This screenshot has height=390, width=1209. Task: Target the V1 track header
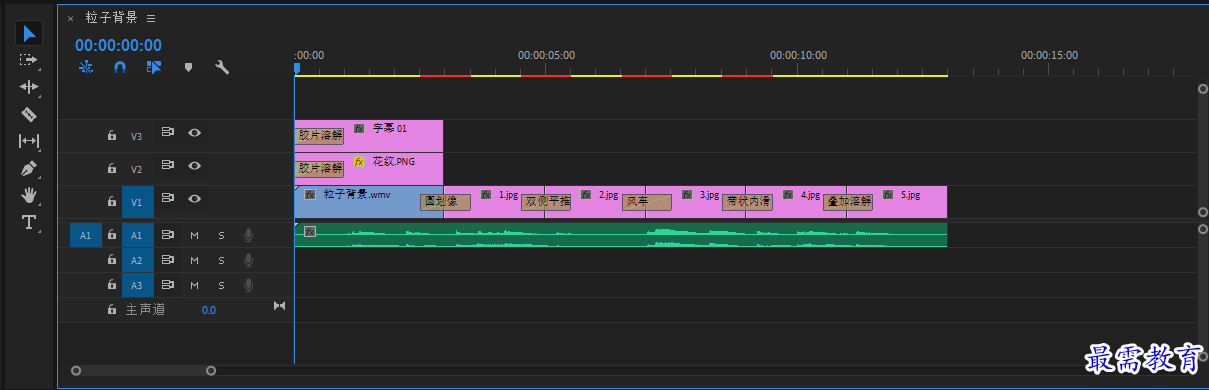138,201
